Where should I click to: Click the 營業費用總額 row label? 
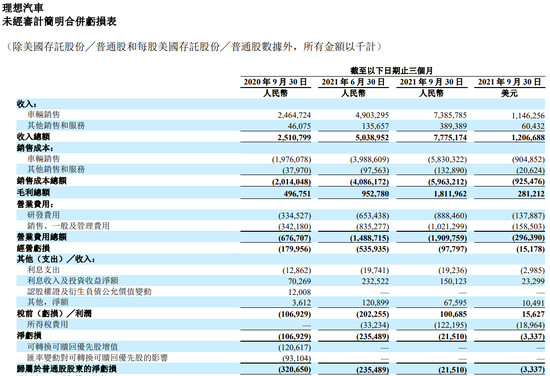click(41, 237)
